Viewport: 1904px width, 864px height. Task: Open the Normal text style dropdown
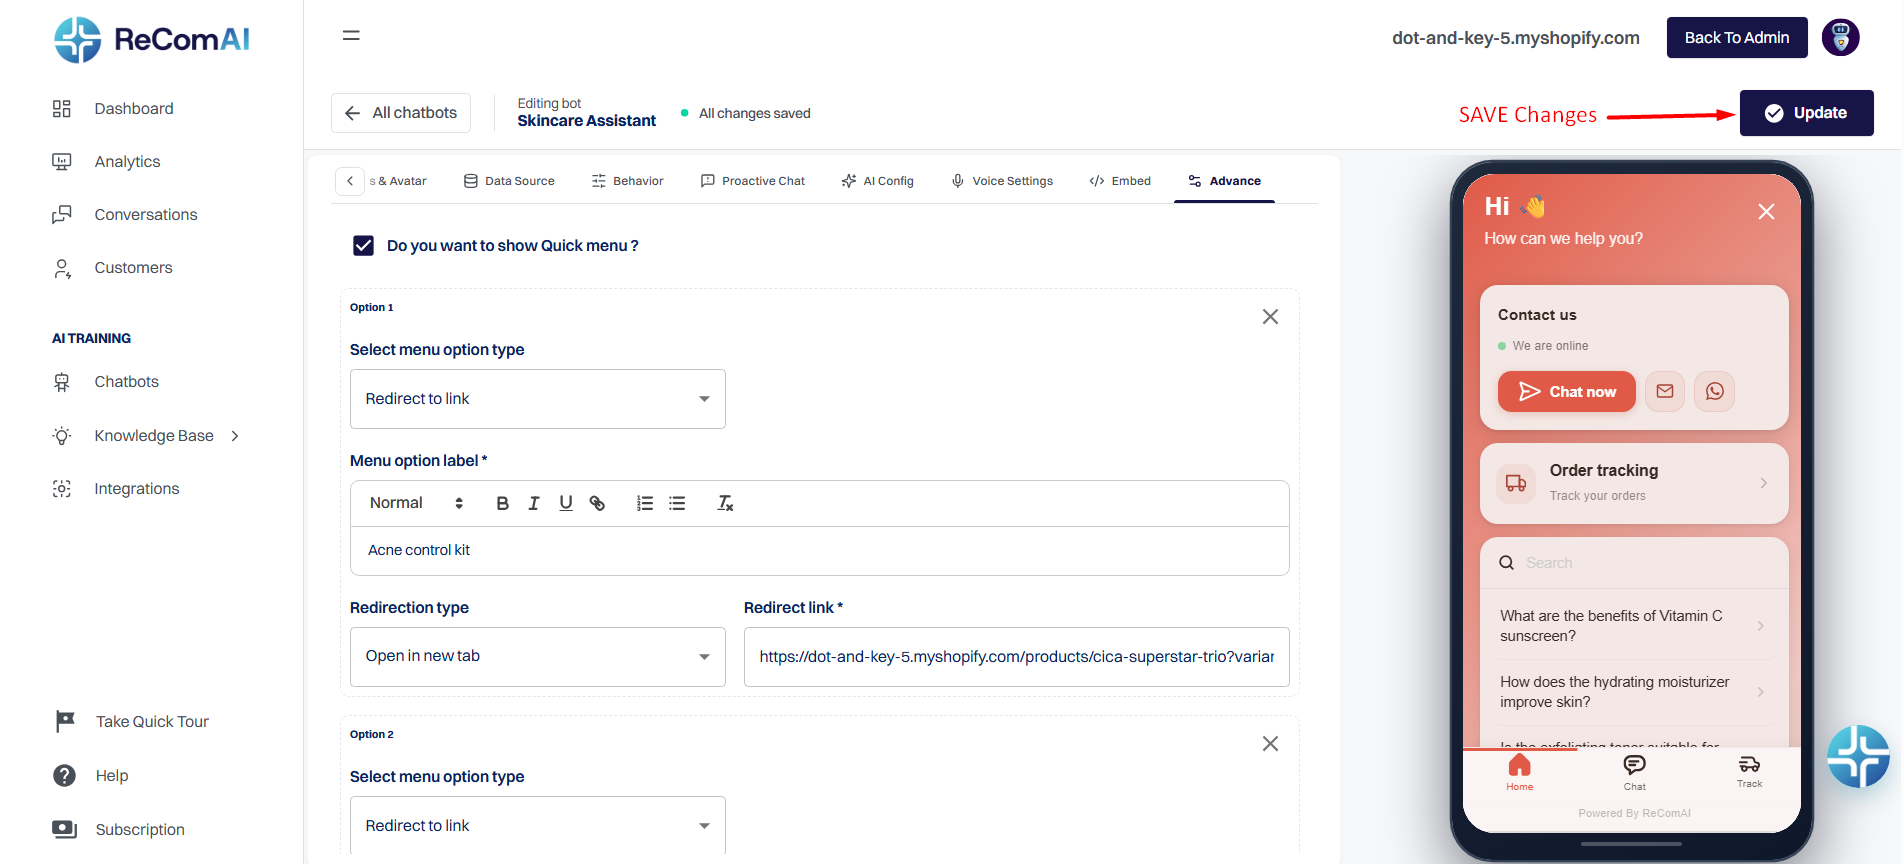[x=417, y=503]
